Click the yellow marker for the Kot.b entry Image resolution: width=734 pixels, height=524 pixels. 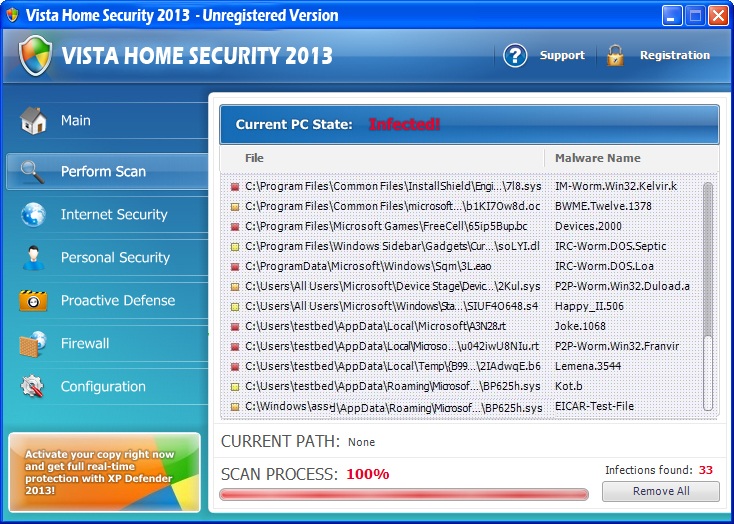235,387
